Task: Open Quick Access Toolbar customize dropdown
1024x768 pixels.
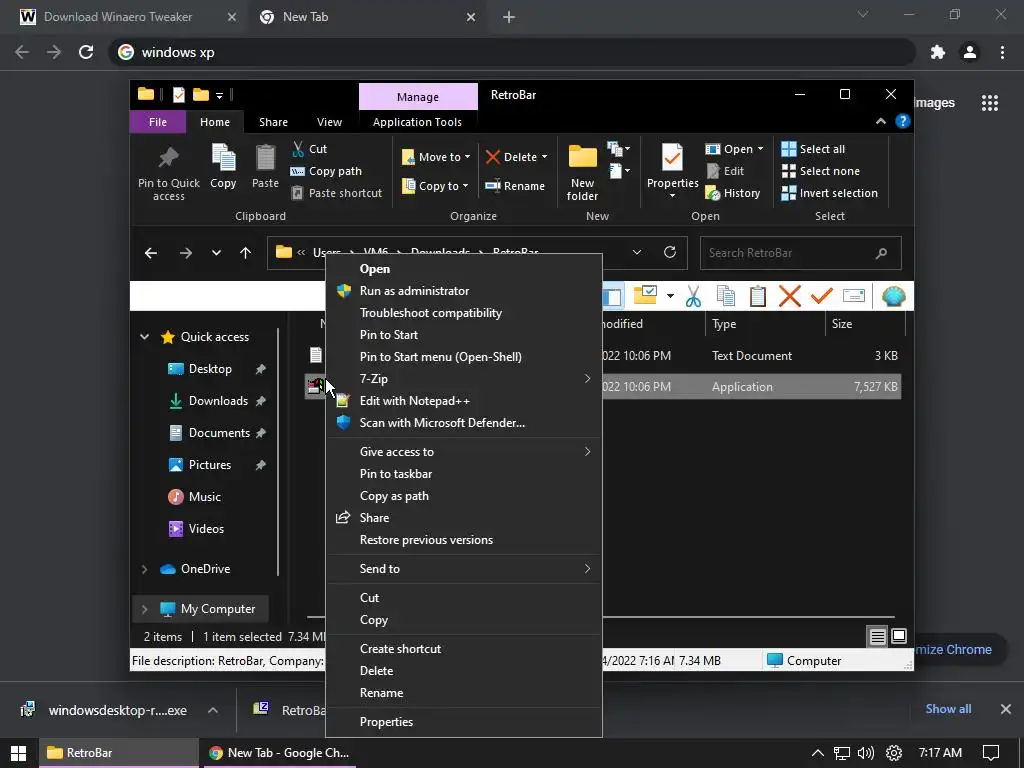Action: (x=219, y=95)
